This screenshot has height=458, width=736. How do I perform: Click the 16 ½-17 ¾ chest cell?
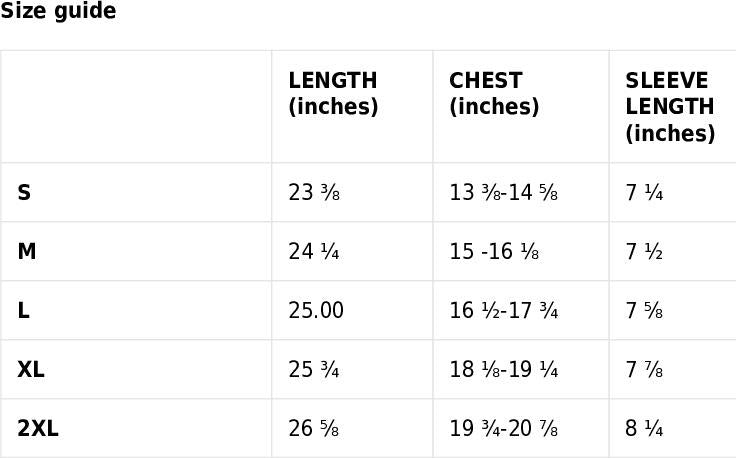(x=503, y=311)
